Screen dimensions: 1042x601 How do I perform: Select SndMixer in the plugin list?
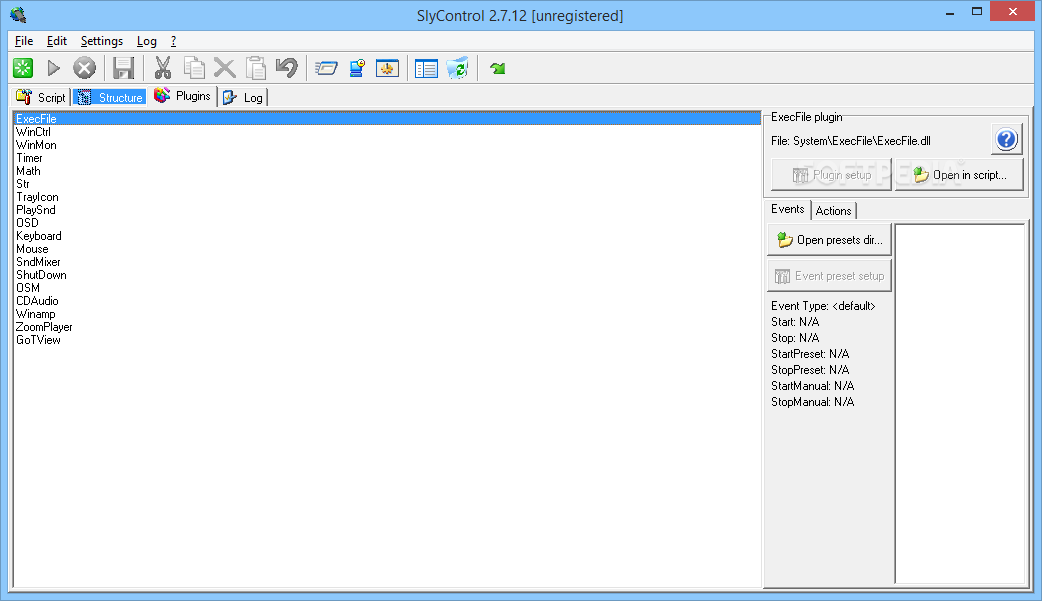pyautogui.click(x=387, y=262)
